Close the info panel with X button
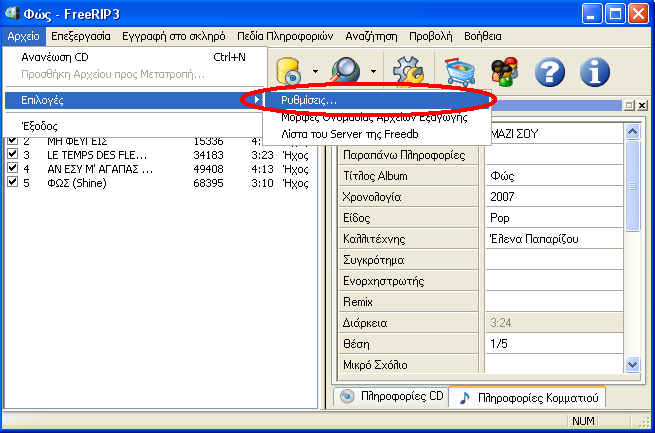 tap(642, 106)
